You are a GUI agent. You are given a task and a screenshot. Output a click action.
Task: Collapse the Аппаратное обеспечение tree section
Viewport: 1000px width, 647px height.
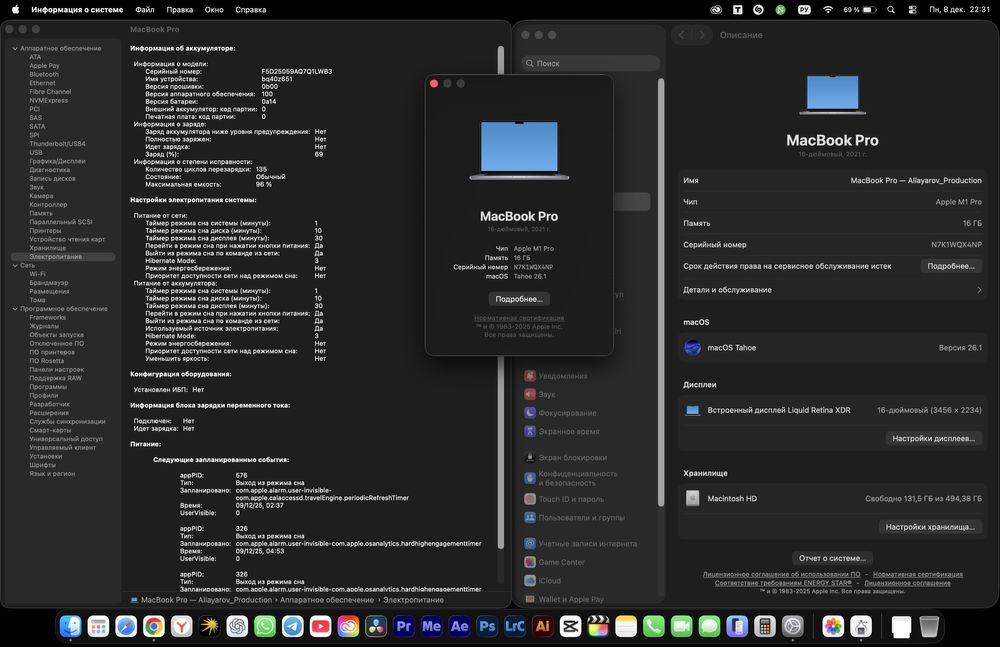coord(15,48)
